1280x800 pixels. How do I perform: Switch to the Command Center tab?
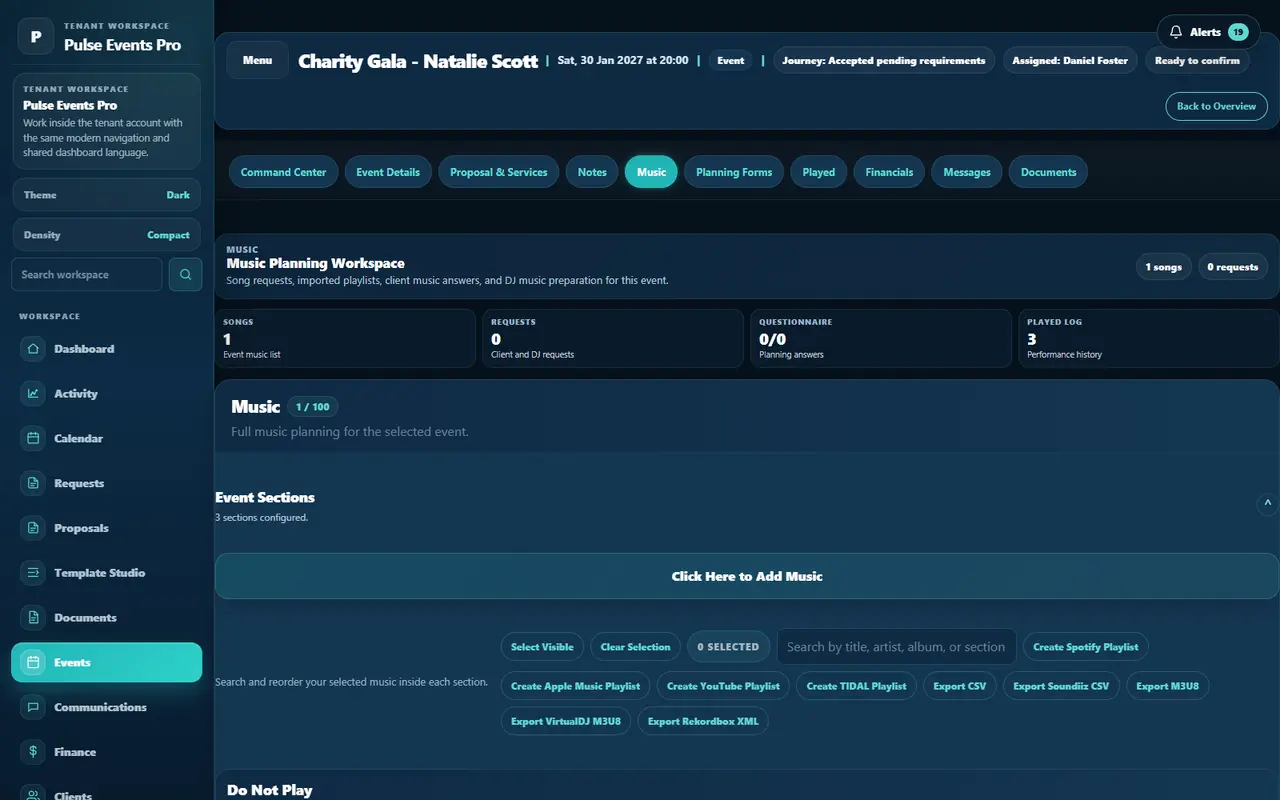click(283, 172)
